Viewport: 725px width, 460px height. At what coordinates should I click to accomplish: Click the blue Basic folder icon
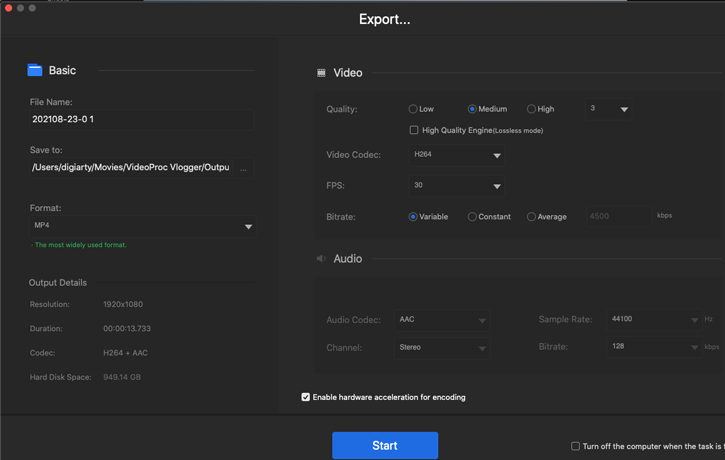click(35, 70)
